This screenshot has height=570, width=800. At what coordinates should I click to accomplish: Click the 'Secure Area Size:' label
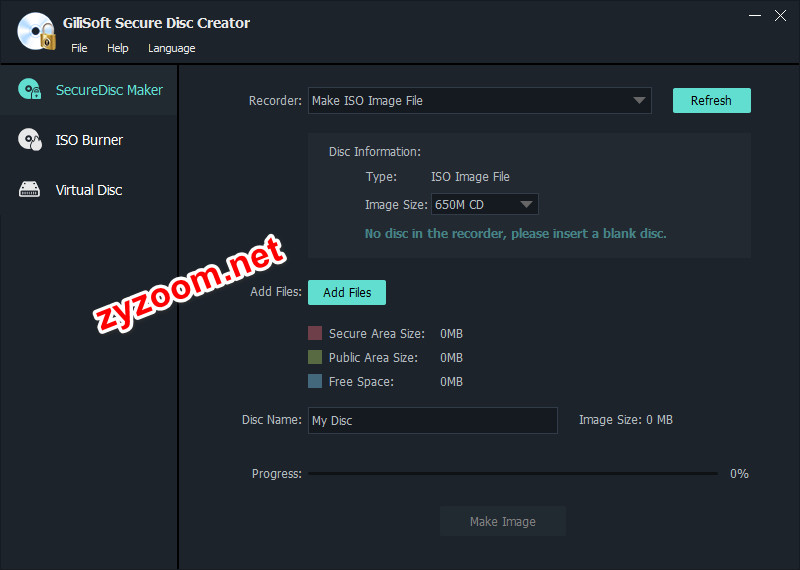(377, 334)
